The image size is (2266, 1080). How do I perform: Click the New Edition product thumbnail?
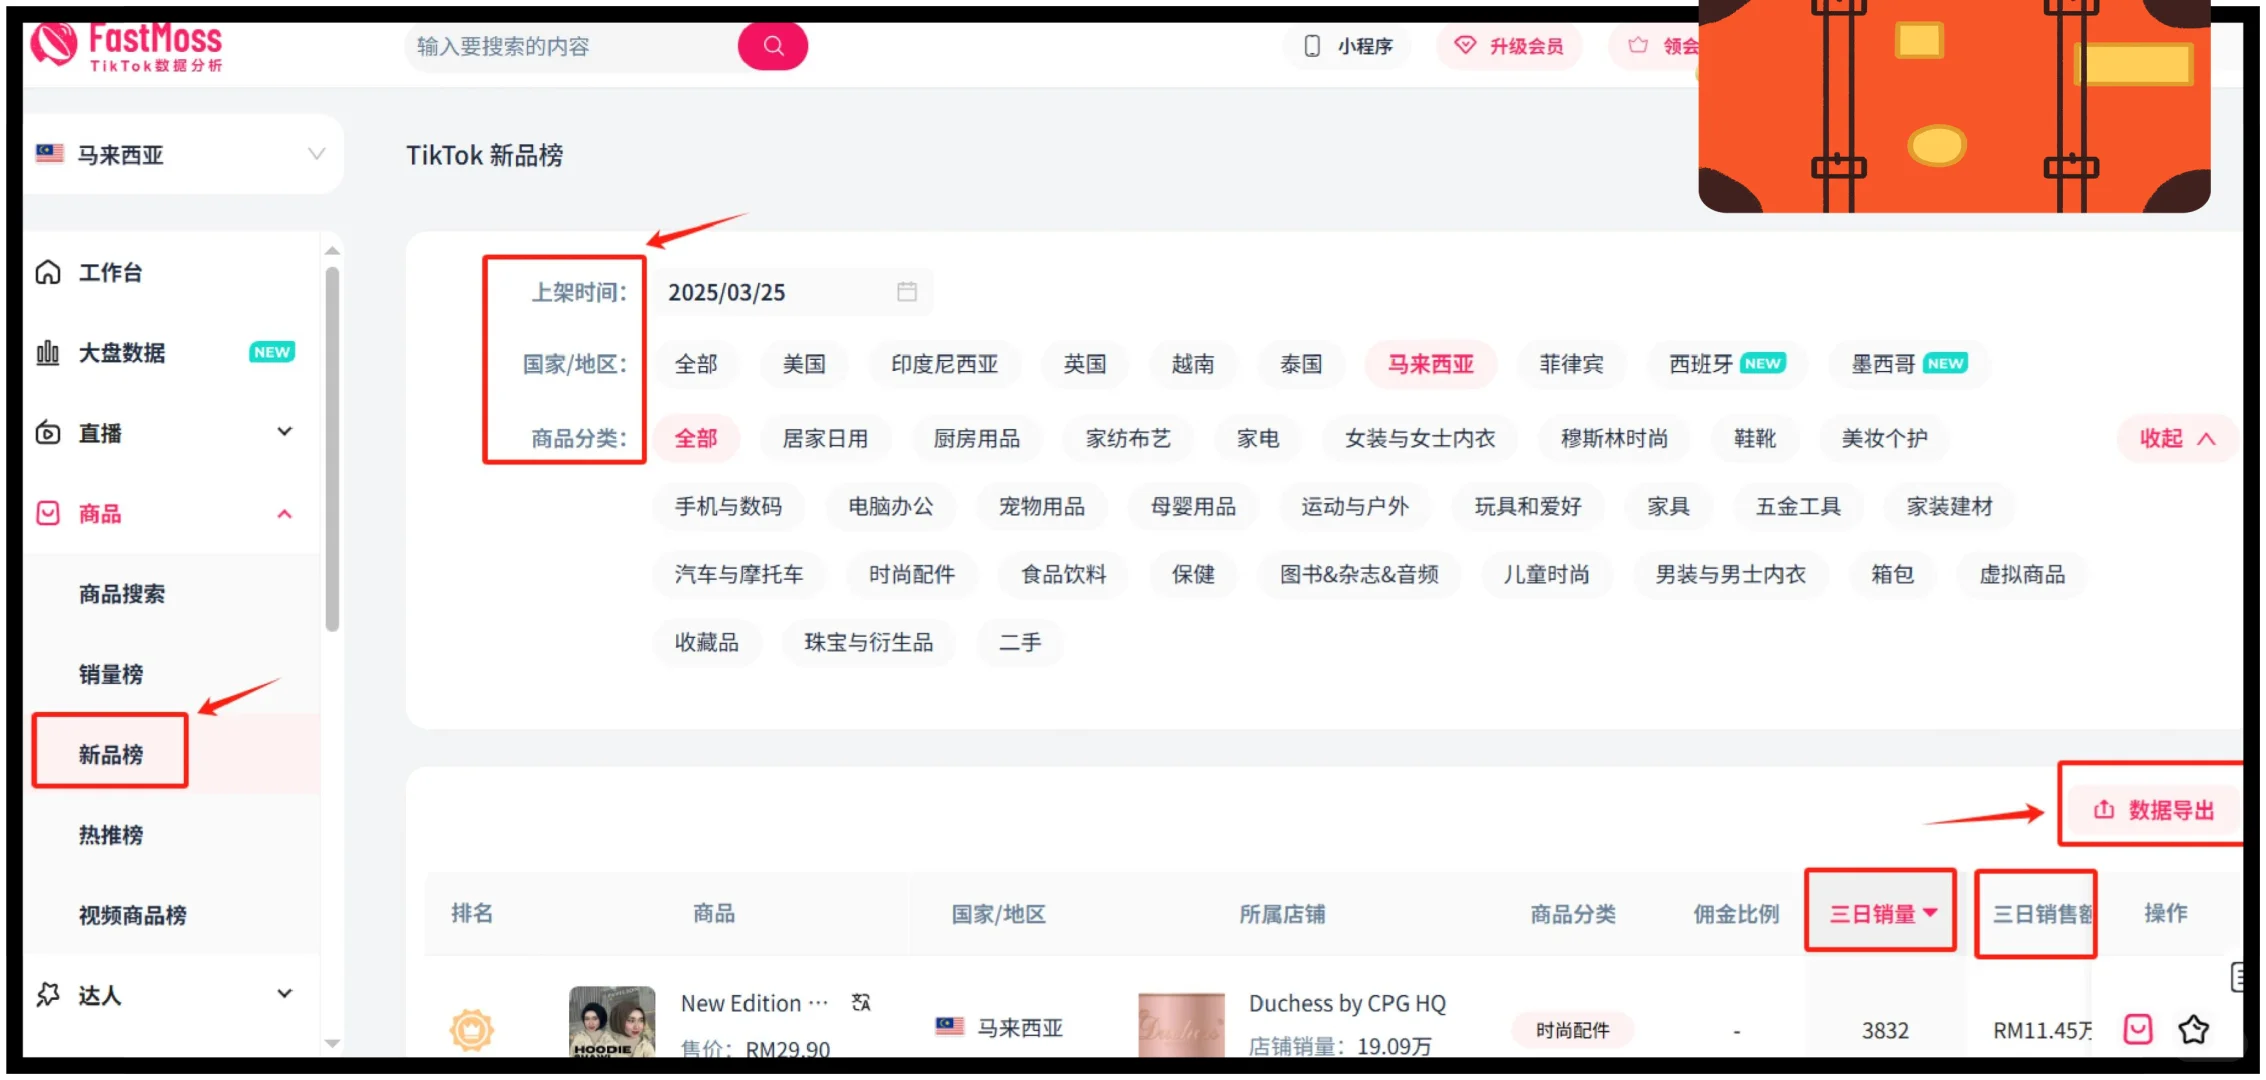tap(612, 1022)
